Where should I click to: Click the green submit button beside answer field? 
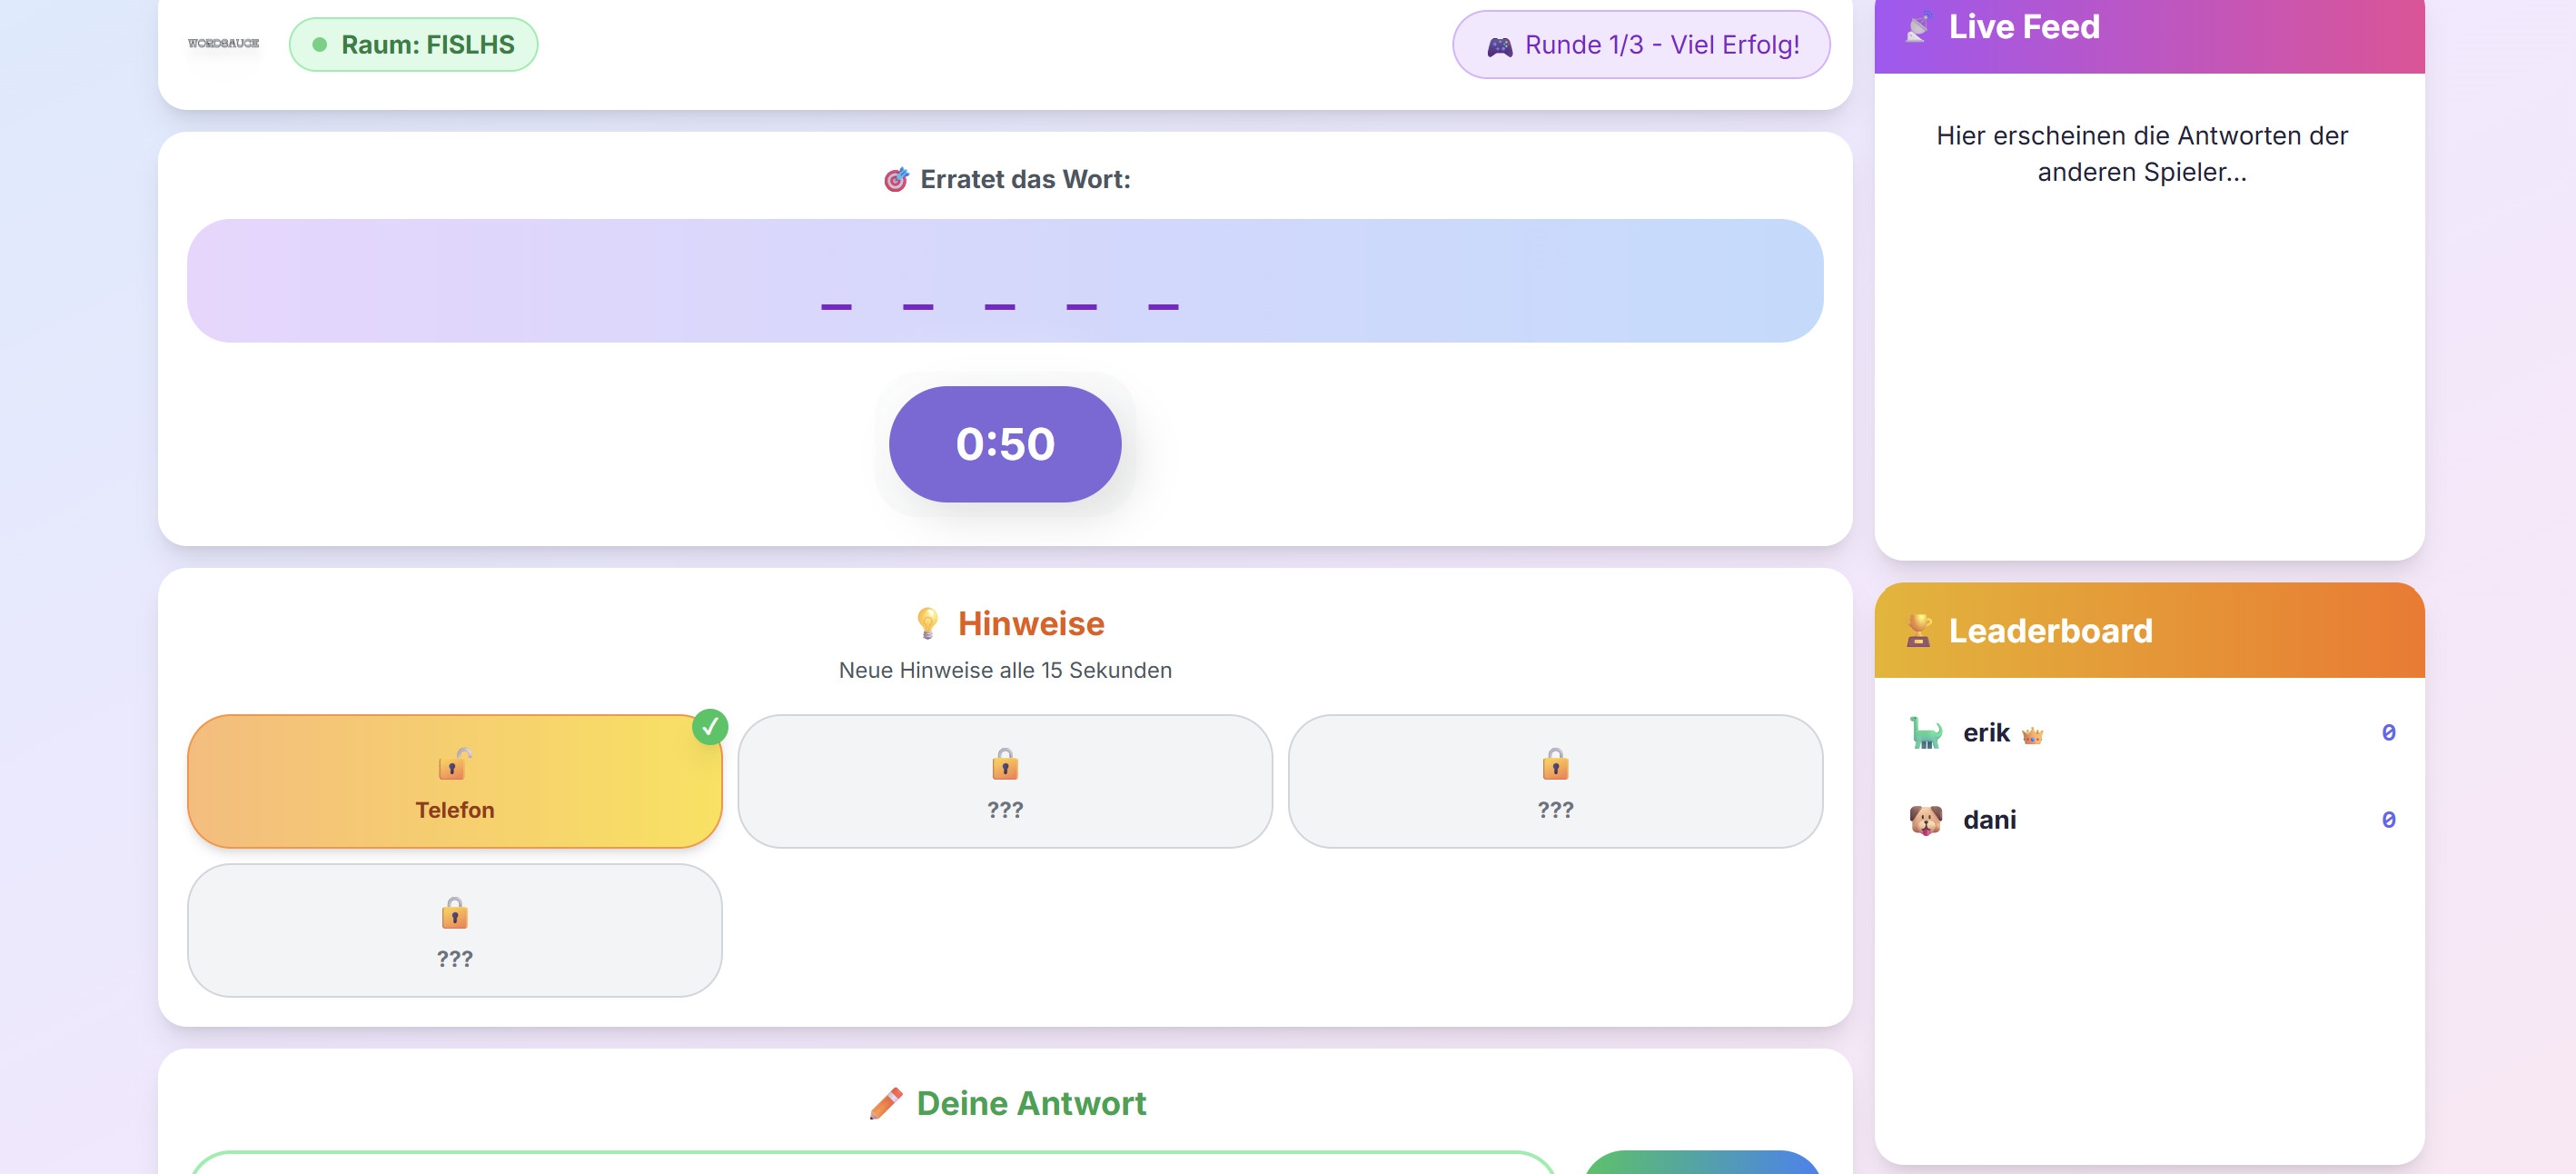point(1702,1162)
